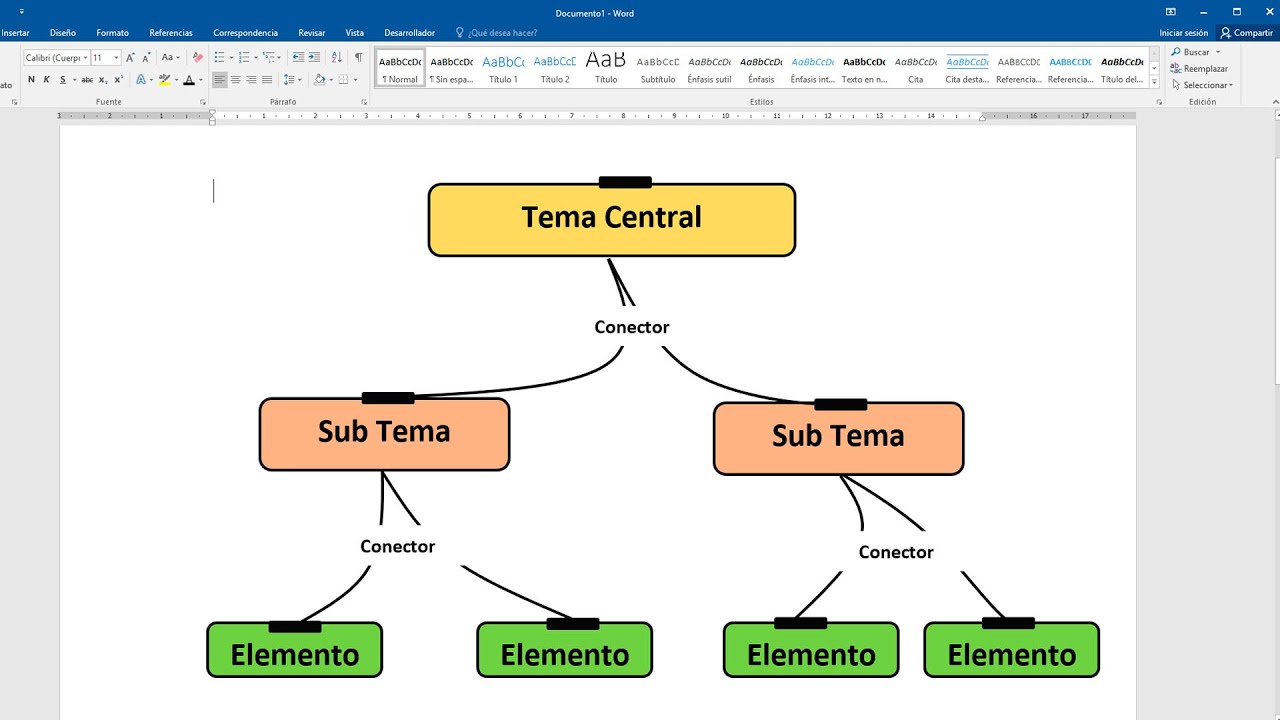Expand underline style dropdown arrow

tap(75, 80)
